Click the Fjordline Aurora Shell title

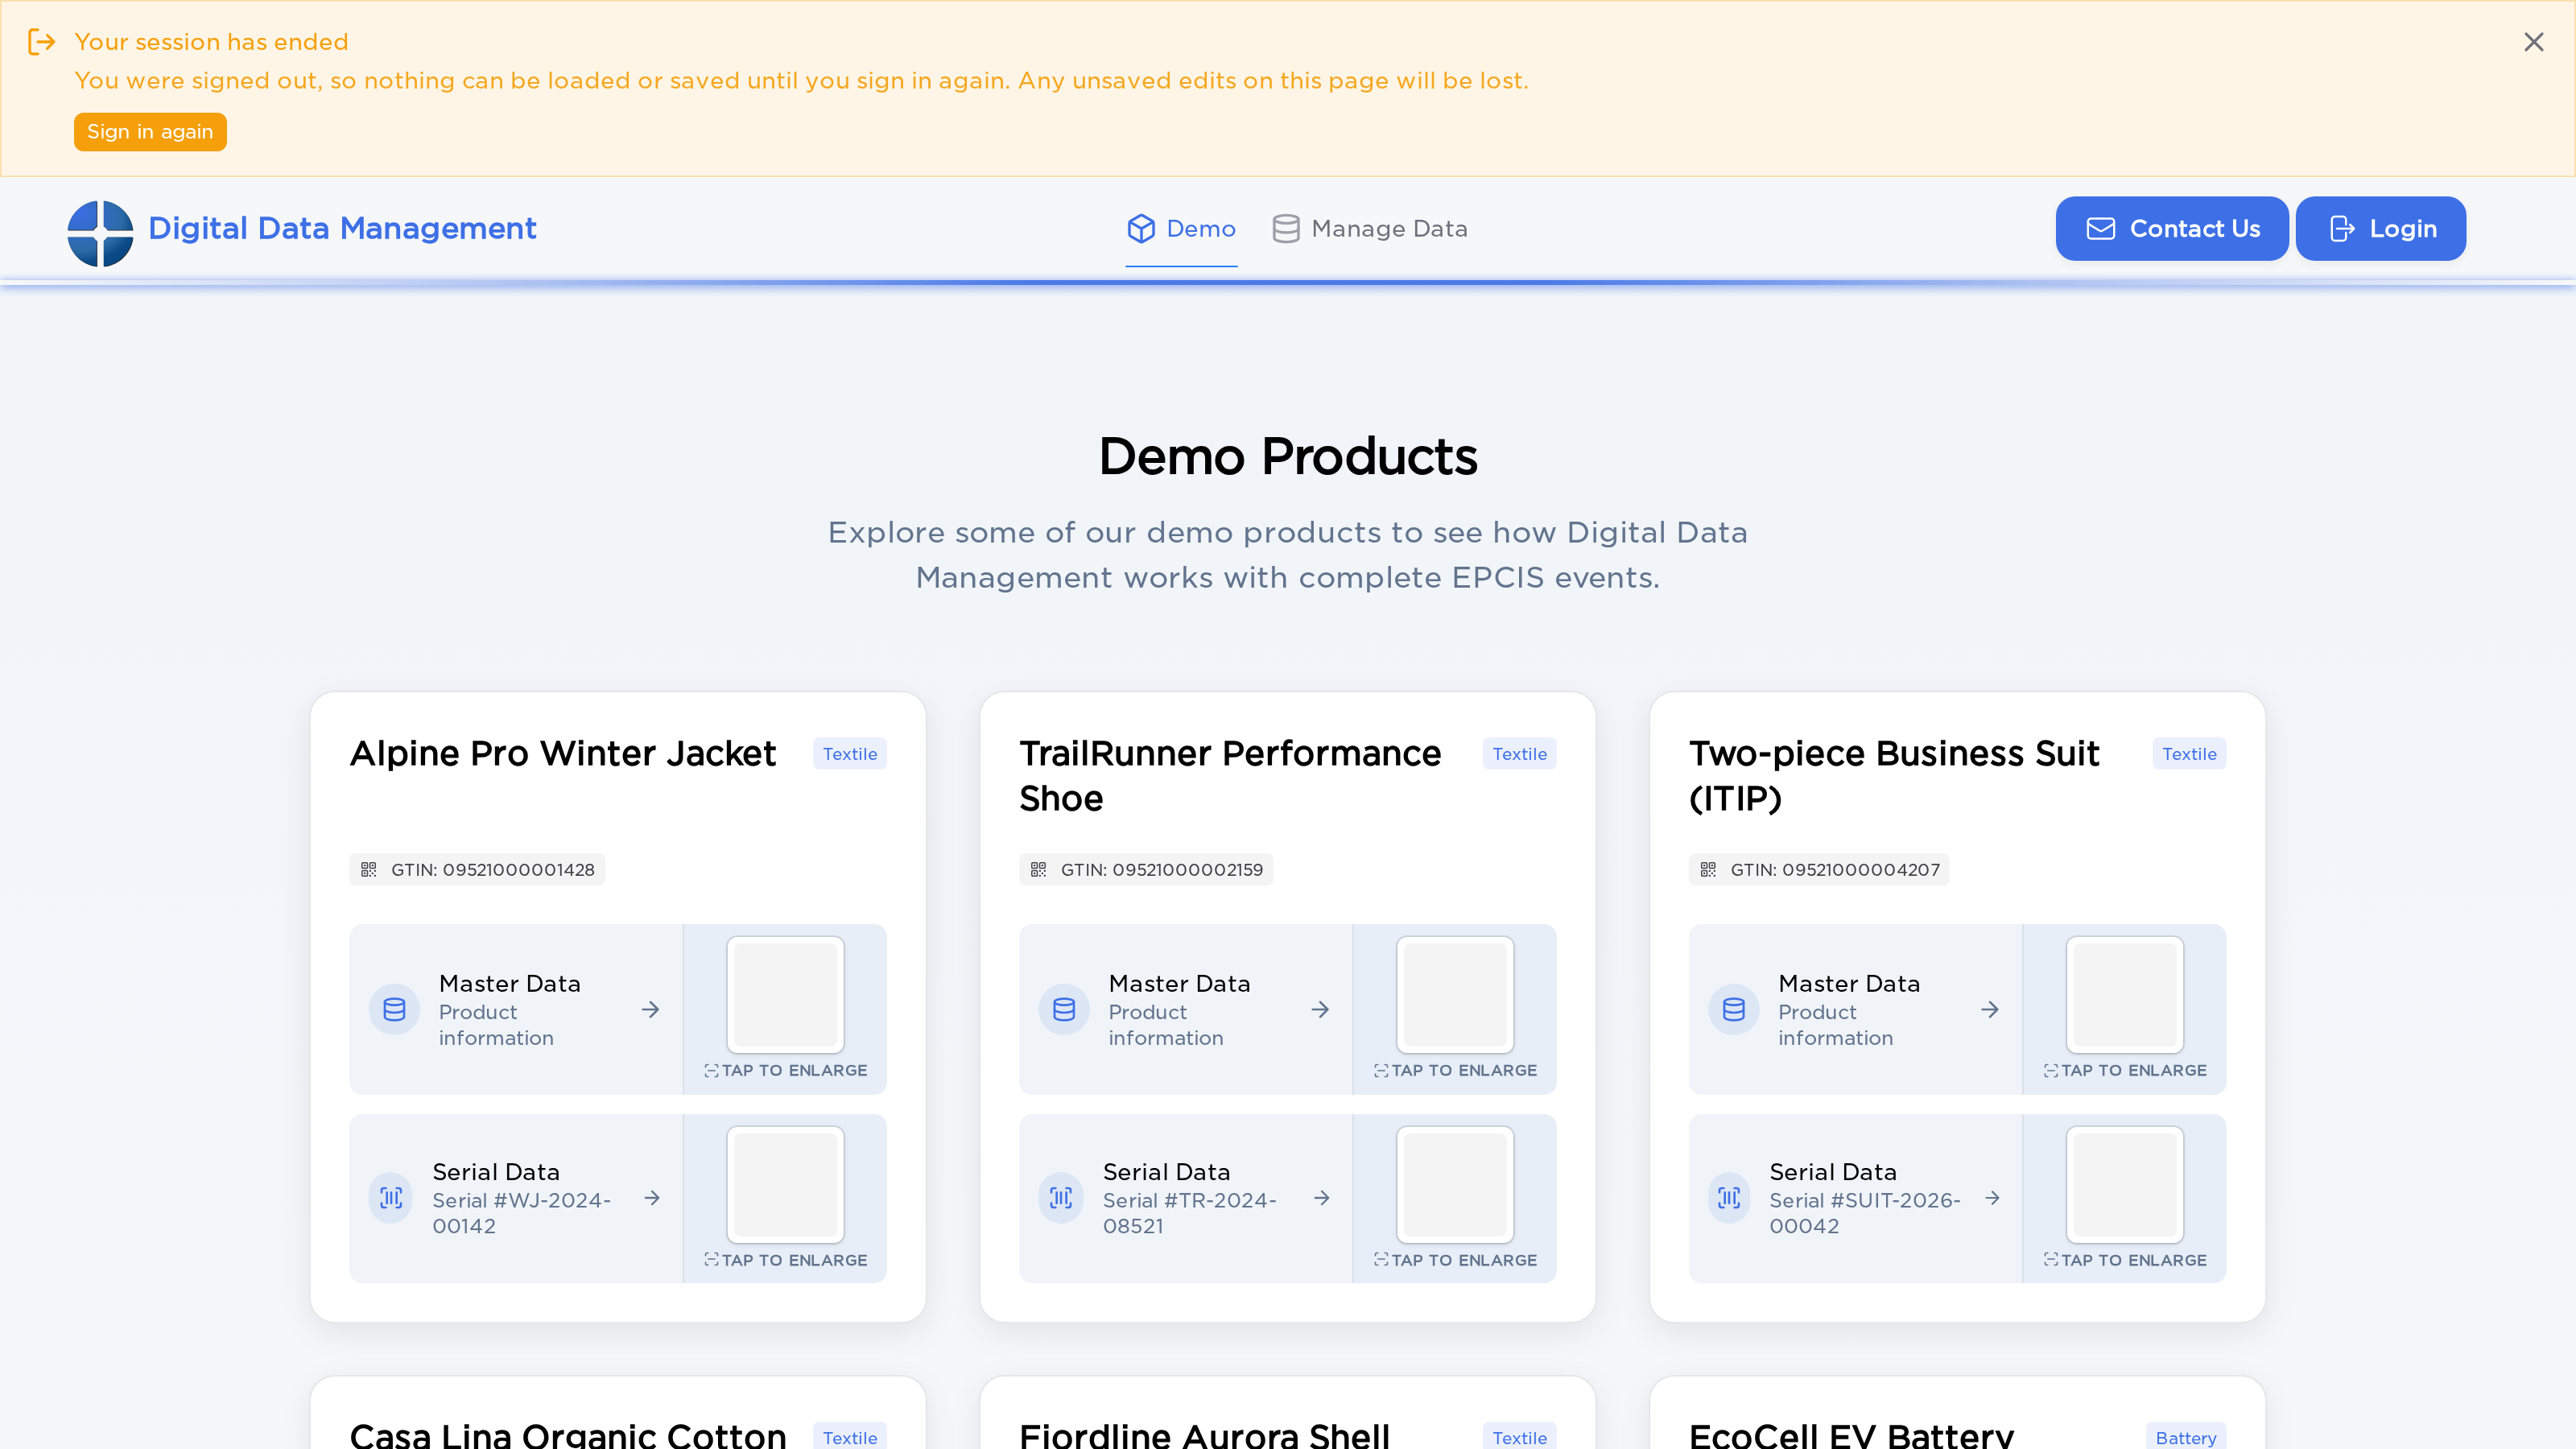pyautogui.click(x=1205, y=1435)
